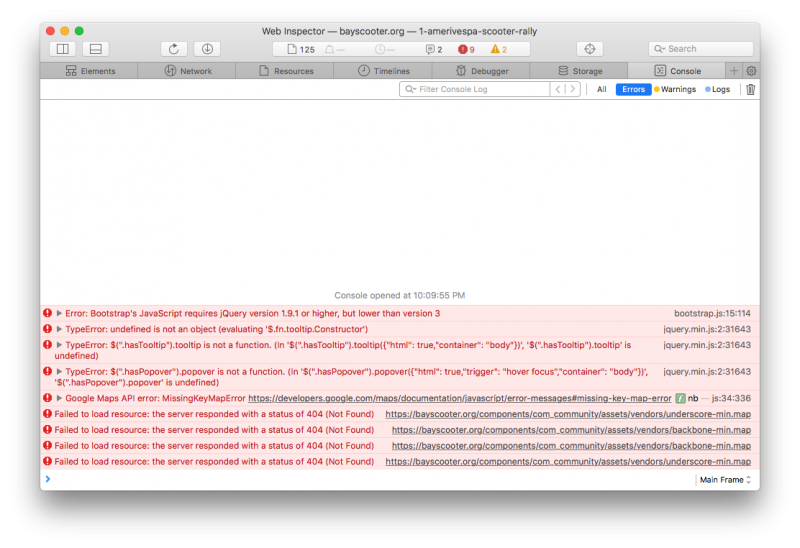Image resolution: width=800 pixels, height=548 pixels.
Task: Toggle the left sidebar layout button
Action: coord(63,49)
